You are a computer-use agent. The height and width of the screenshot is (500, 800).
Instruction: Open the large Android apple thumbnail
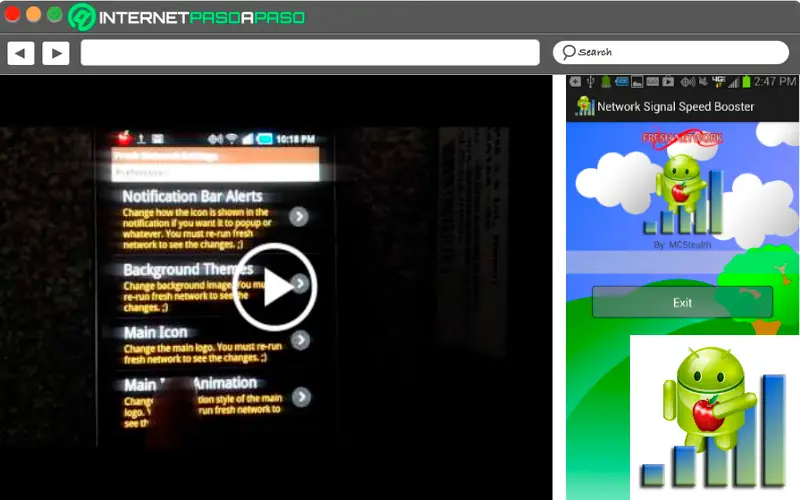(714, 417)
